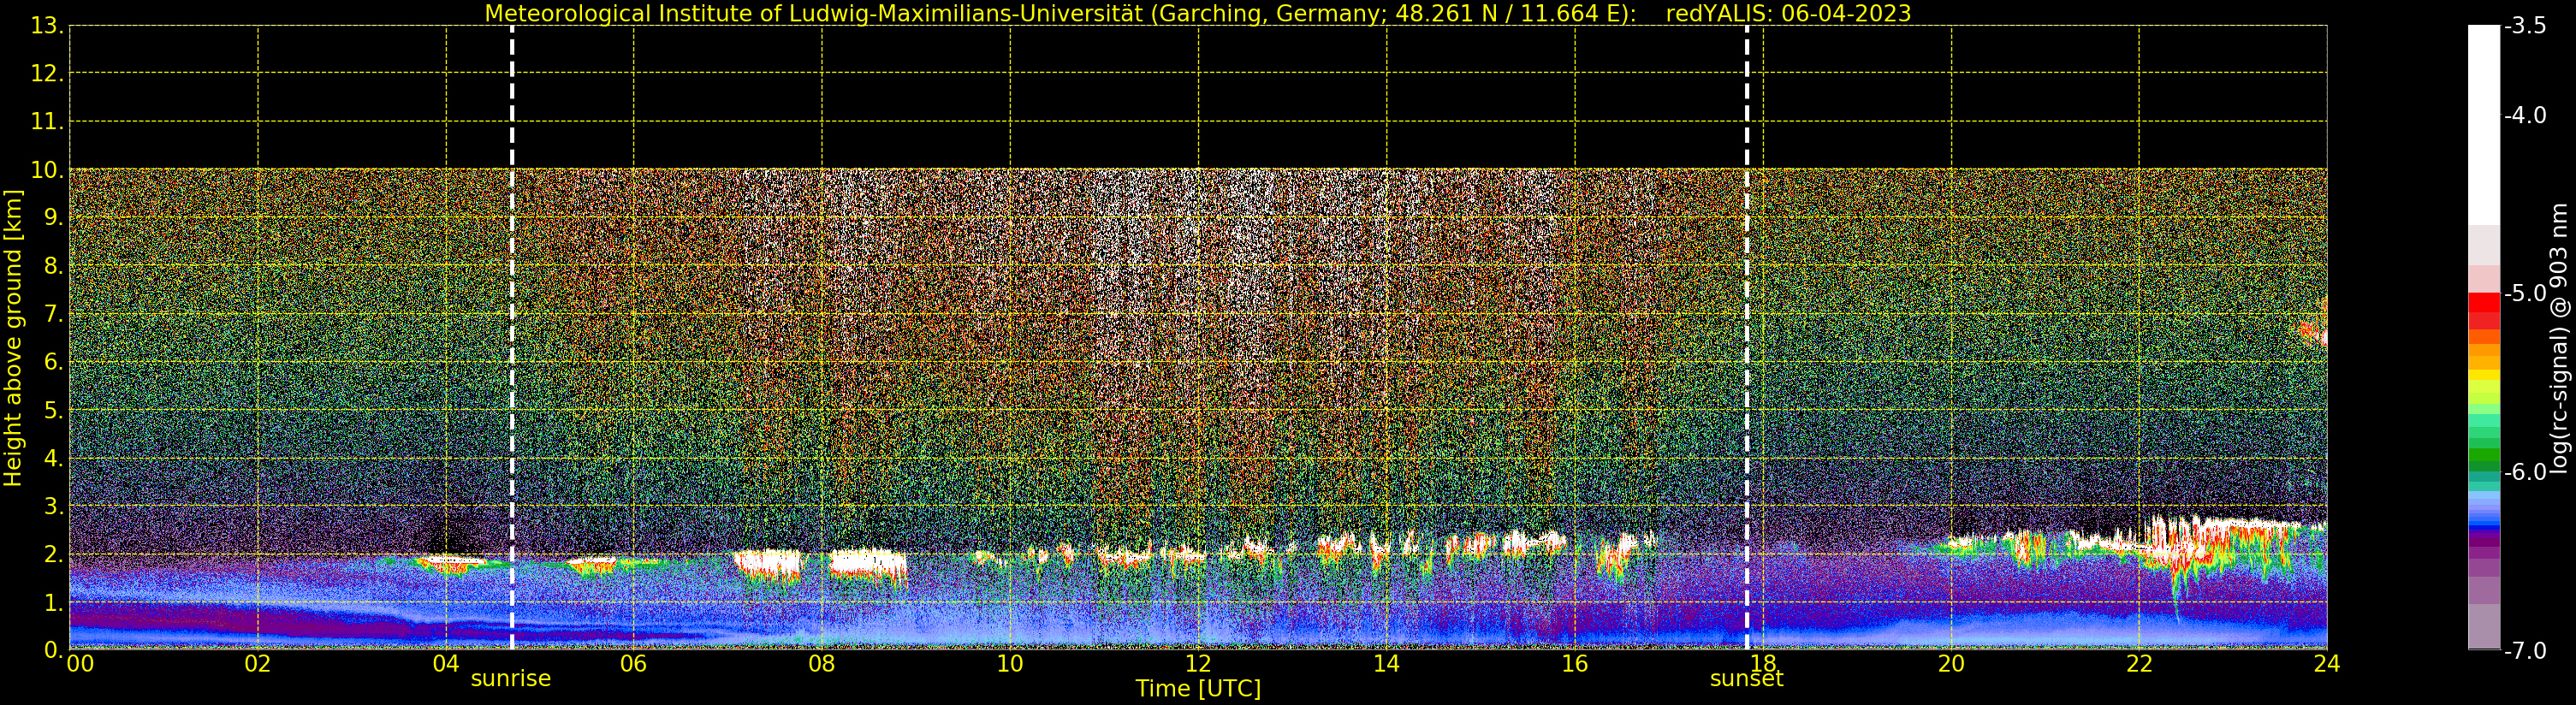Screen dimensions: 2576x705
Task: Click height-axis tick label '8.'
Action: point(53,266)
